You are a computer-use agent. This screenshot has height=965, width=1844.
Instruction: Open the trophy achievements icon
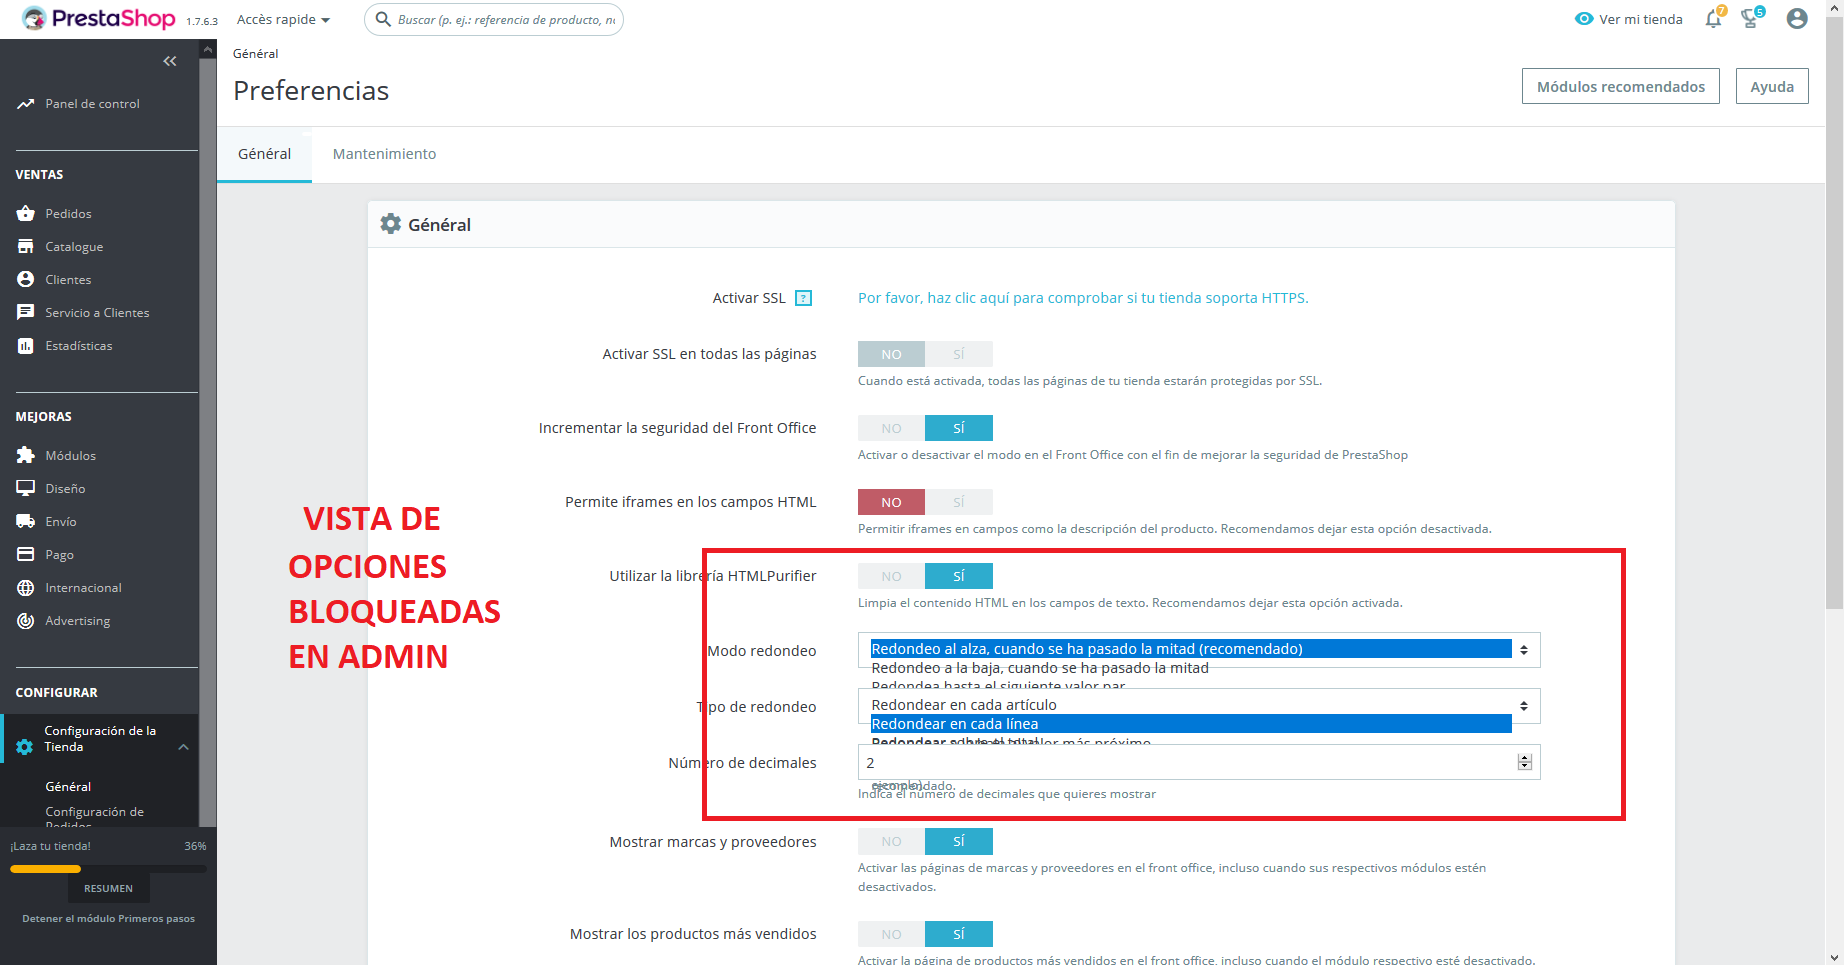(x=1751, y=18)
